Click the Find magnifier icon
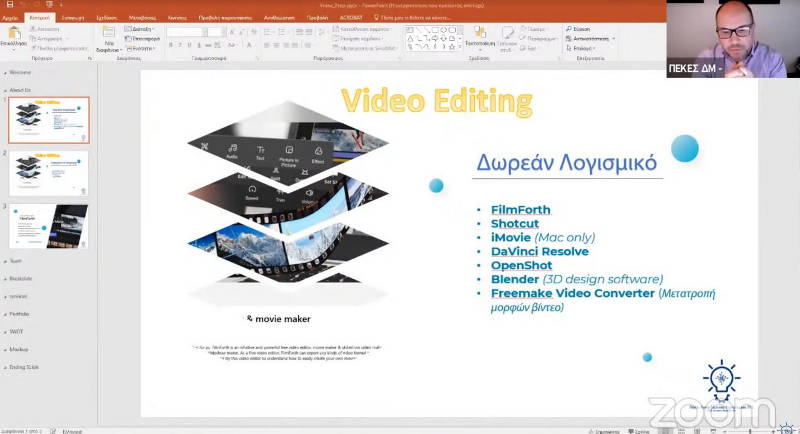The height and width of the screenshot is (434, 800). click(578, 30)
